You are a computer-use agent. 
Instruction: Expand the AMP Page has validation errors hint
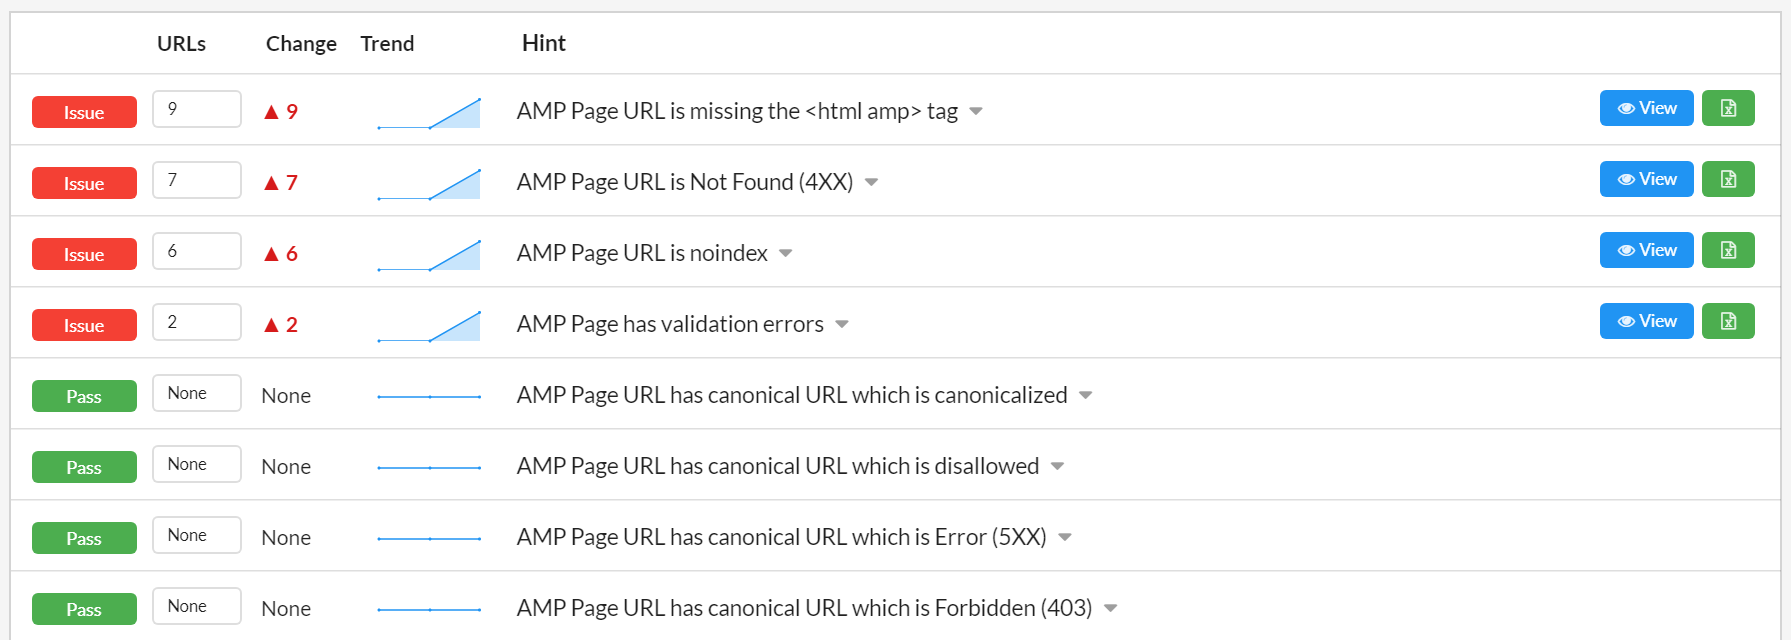842,324
